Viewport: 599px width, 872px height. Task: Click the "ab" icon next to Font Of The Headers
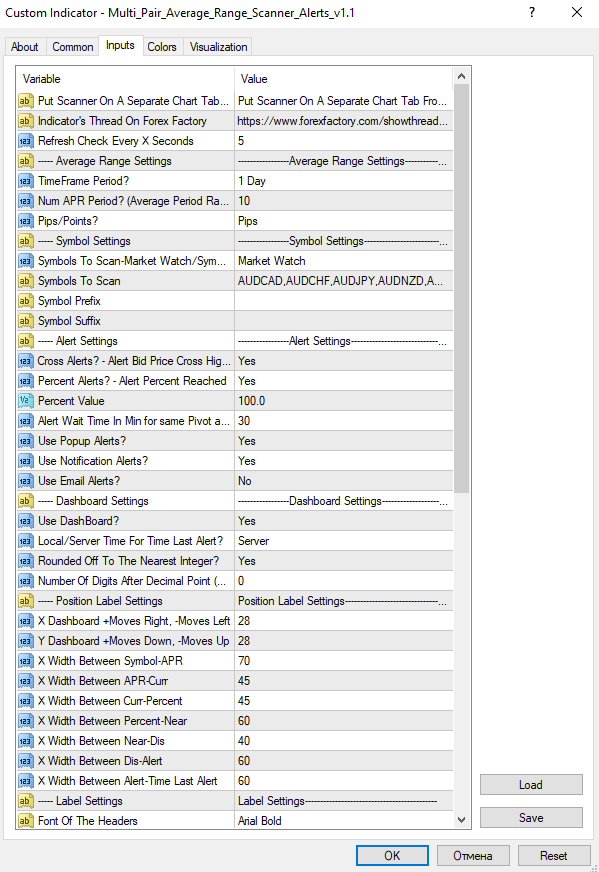tap(23, 821)
